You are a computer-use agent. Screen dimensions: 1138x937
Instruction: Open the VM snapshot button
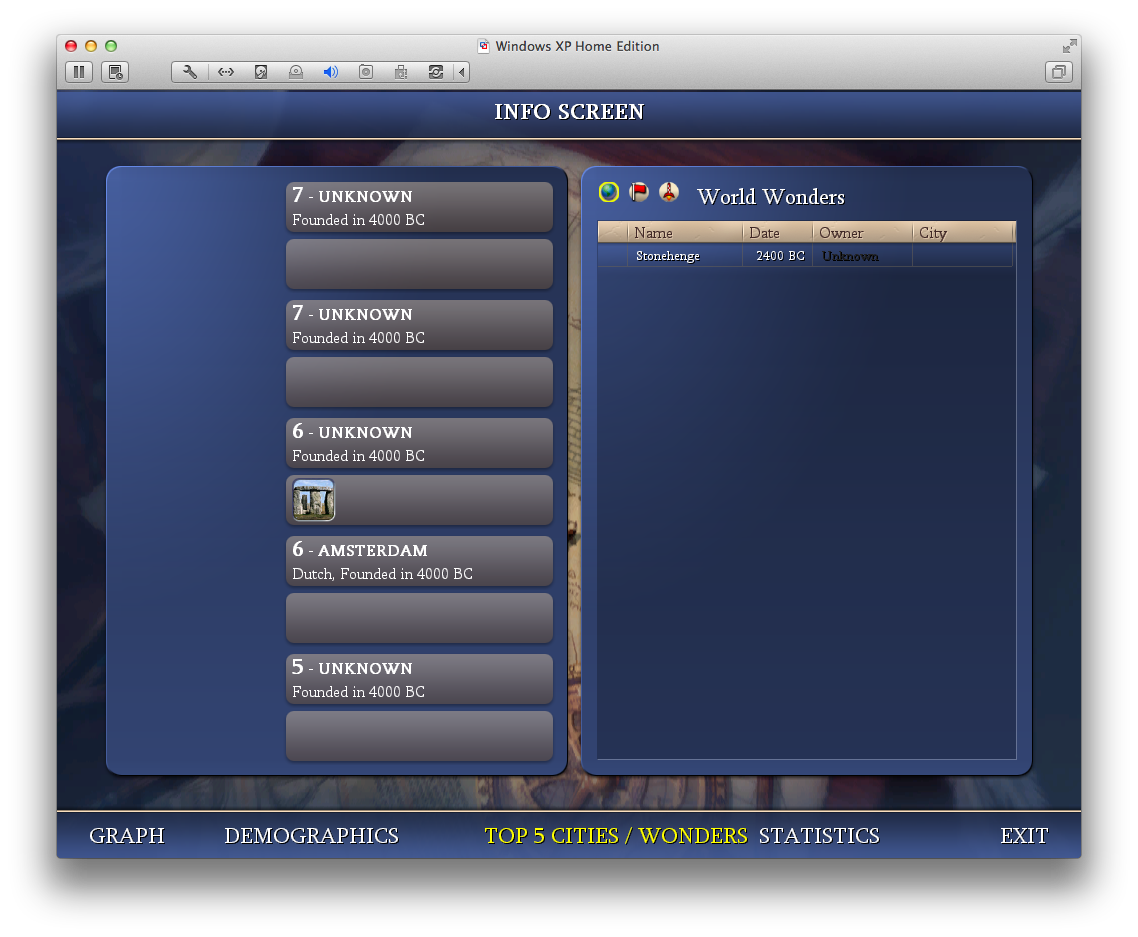[x=115, y=72]
